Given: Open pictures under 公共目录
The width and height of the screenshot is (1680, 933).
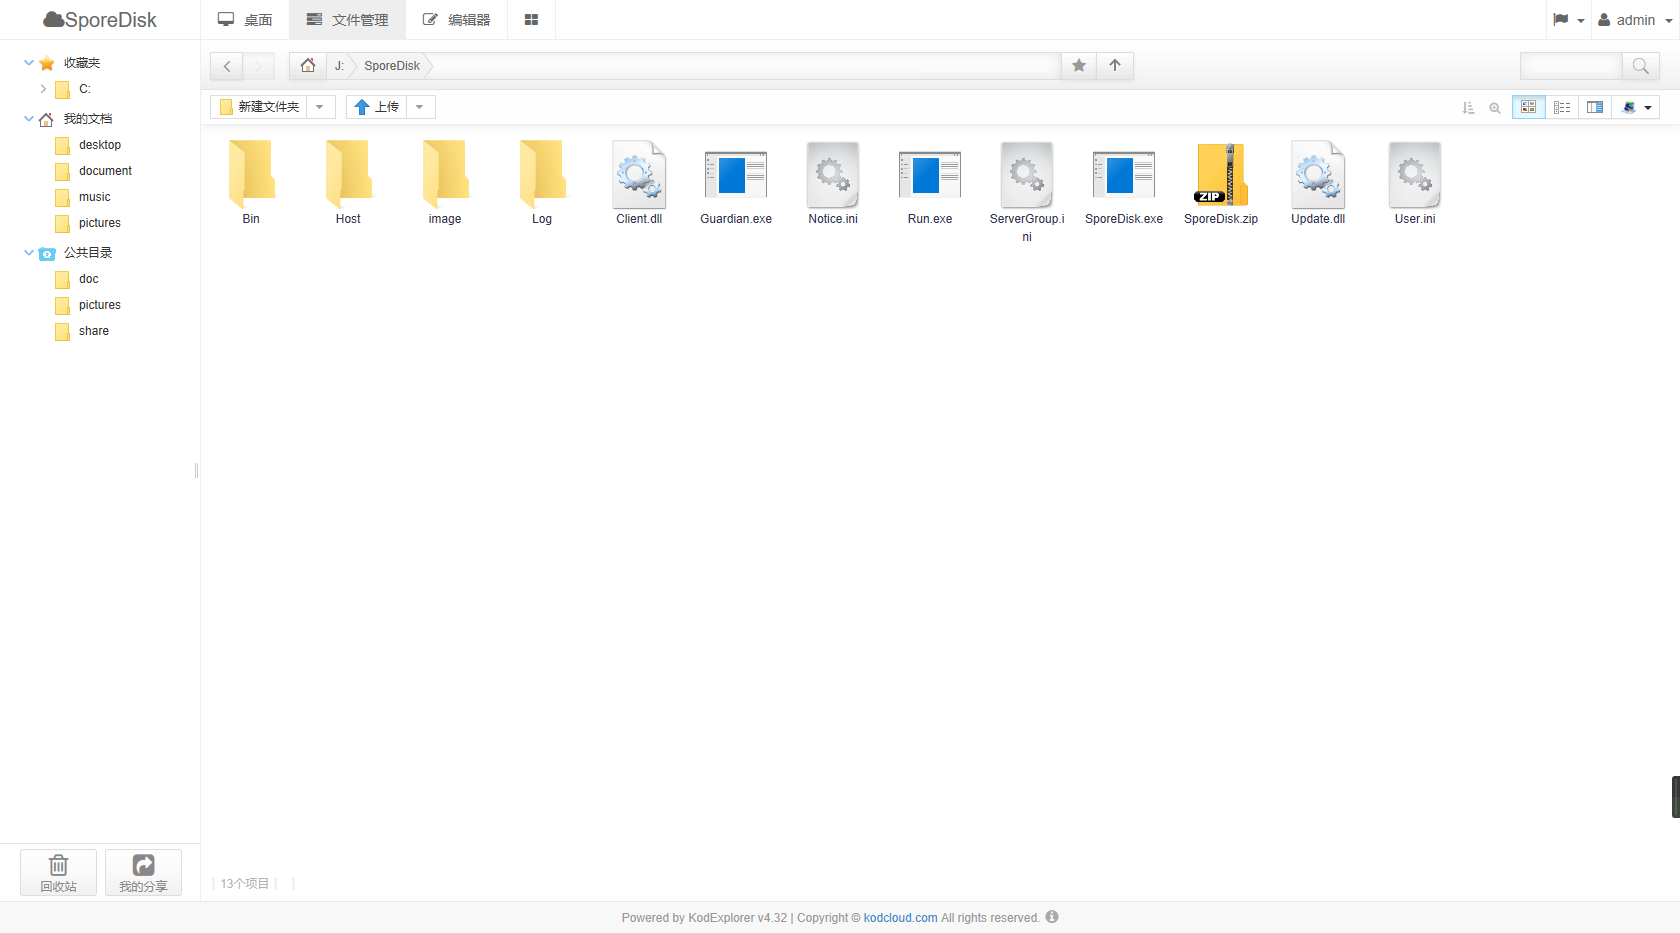Looking at the screenshot, I should (100, 305).
